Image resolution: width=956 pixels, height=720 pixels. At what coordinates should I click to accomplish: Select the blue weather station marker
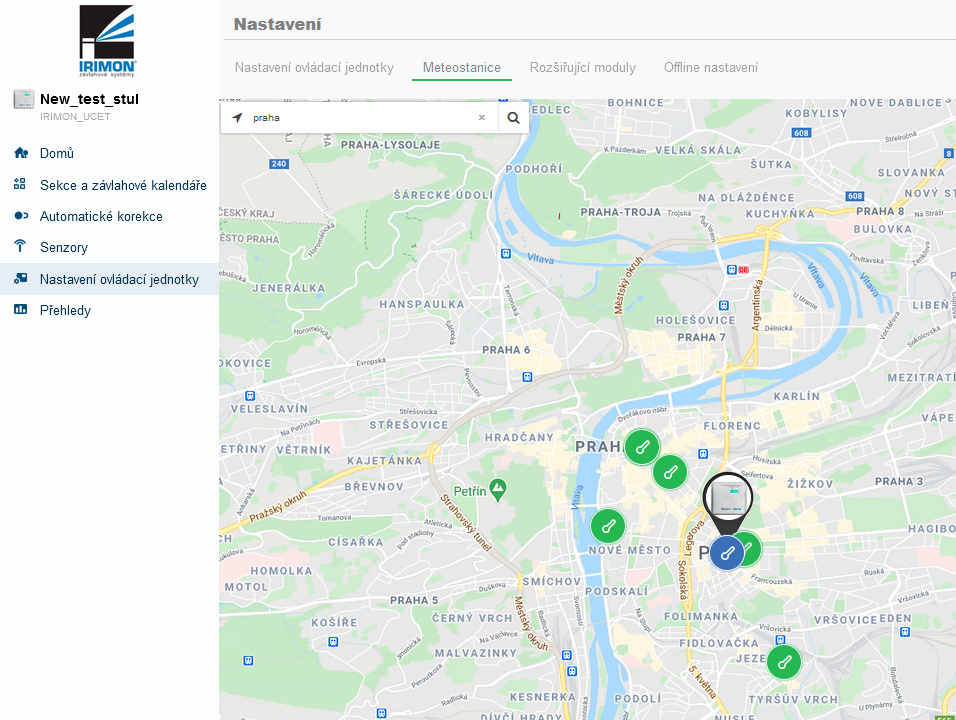click(x=727, y=552)
